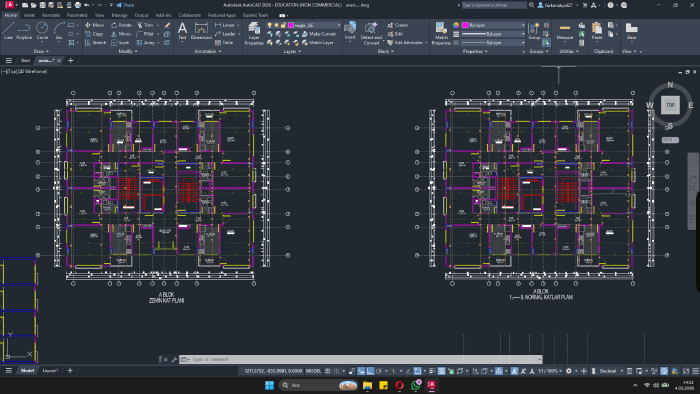Open Layer Properties manager
The height and width of the screenshot is (394, 700).
tap(254, 33)
